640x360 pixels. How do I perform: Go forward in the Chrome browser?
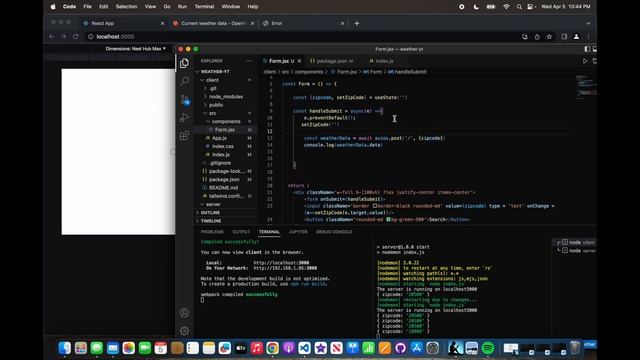(64, 36)
